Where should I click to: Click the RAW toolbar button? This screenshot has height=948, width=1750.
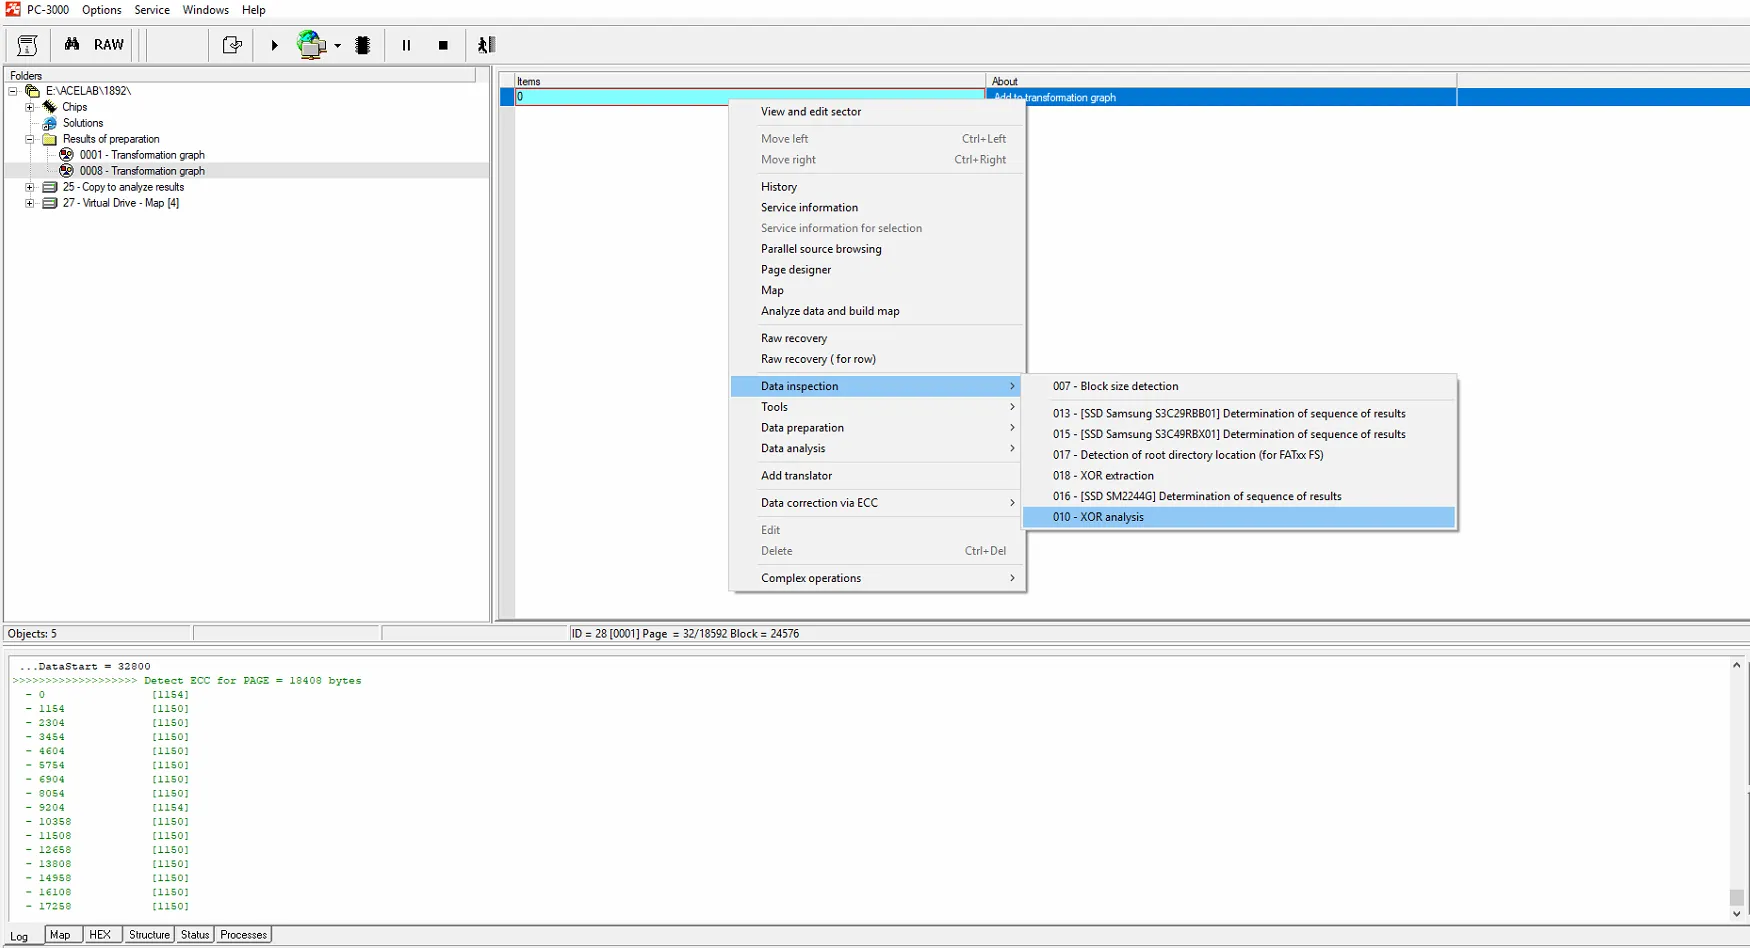pos(109,45)
